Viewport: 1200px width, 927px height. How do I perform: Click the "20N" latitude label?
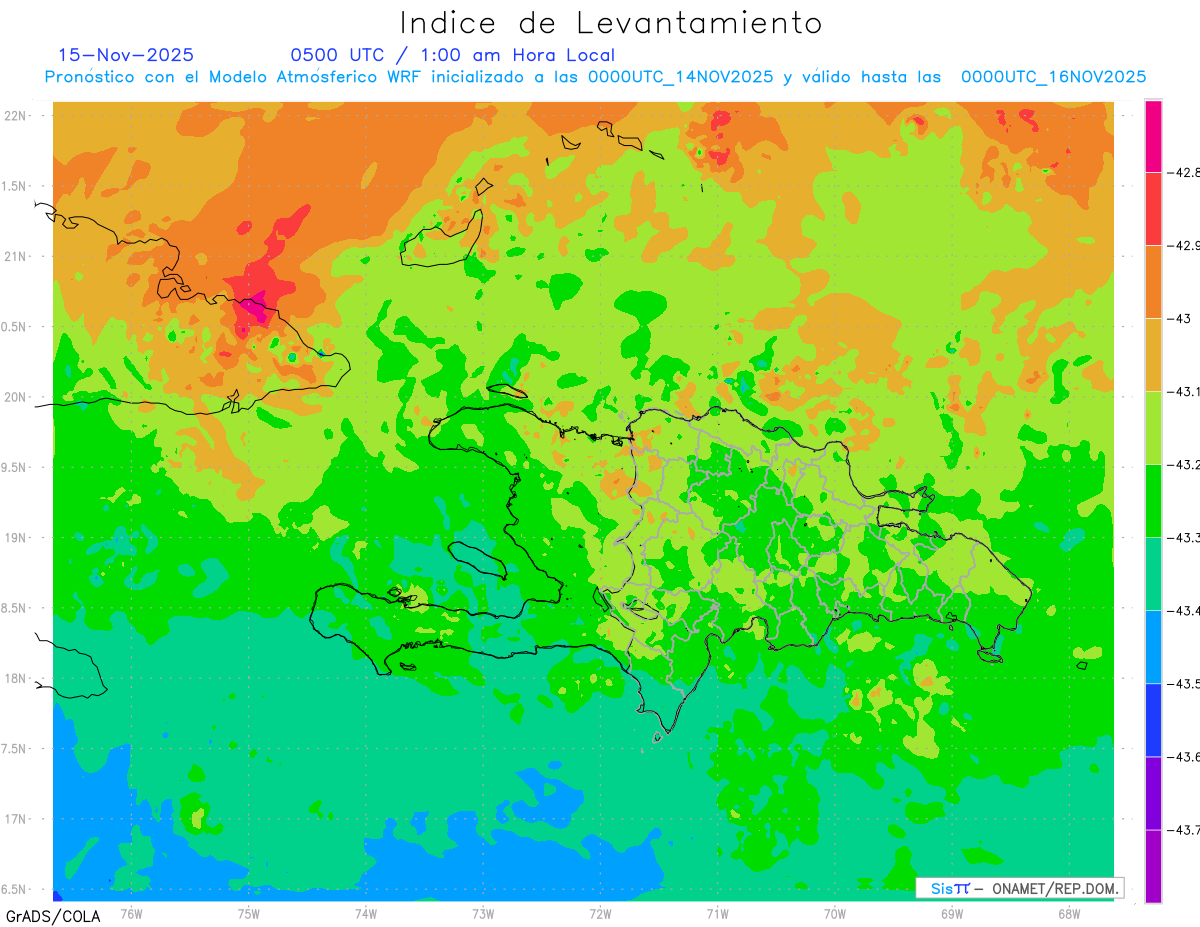[x=16, y=397]
